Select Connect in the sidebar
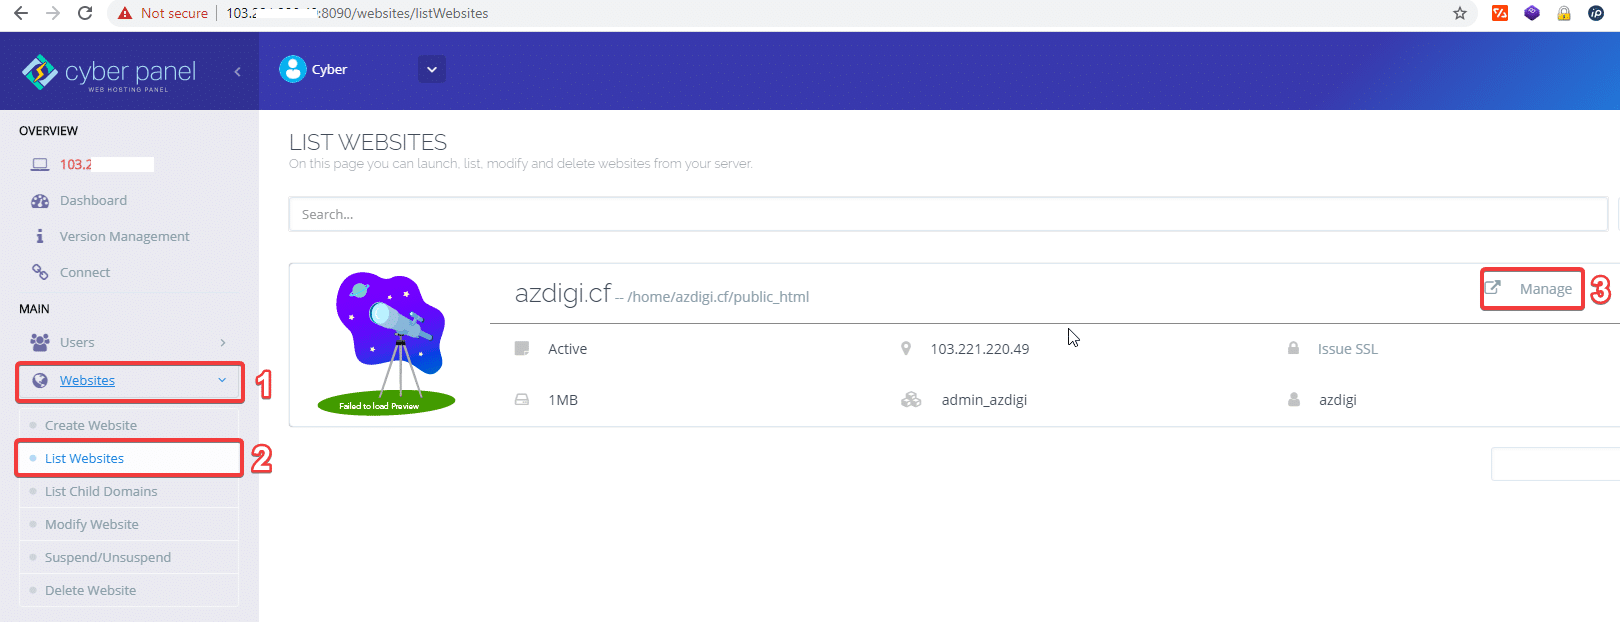 (x=85, y=272)
